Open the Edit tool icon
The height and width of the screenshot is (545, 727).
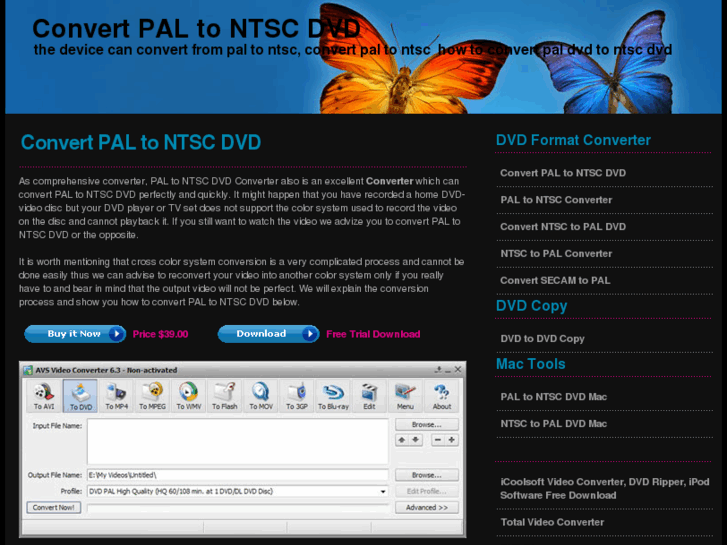coord(370,396)
